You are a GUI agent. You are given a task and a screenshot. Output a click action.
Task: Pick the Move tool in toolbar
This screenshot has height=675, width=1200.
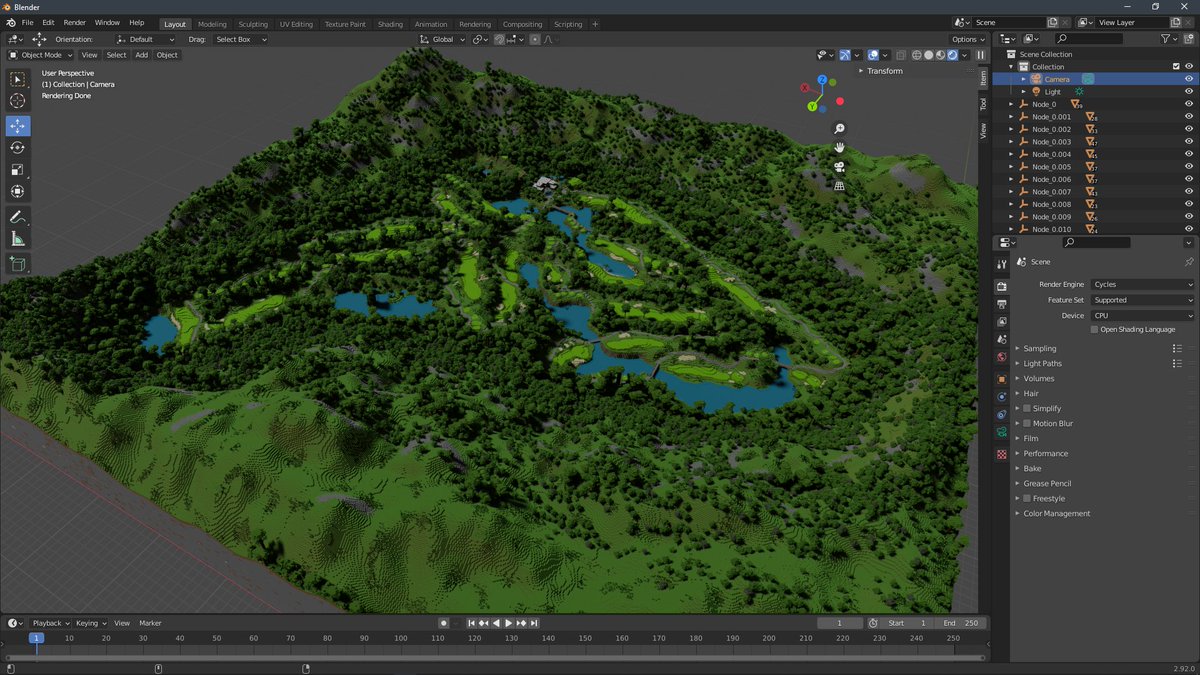tap(17, 126)
